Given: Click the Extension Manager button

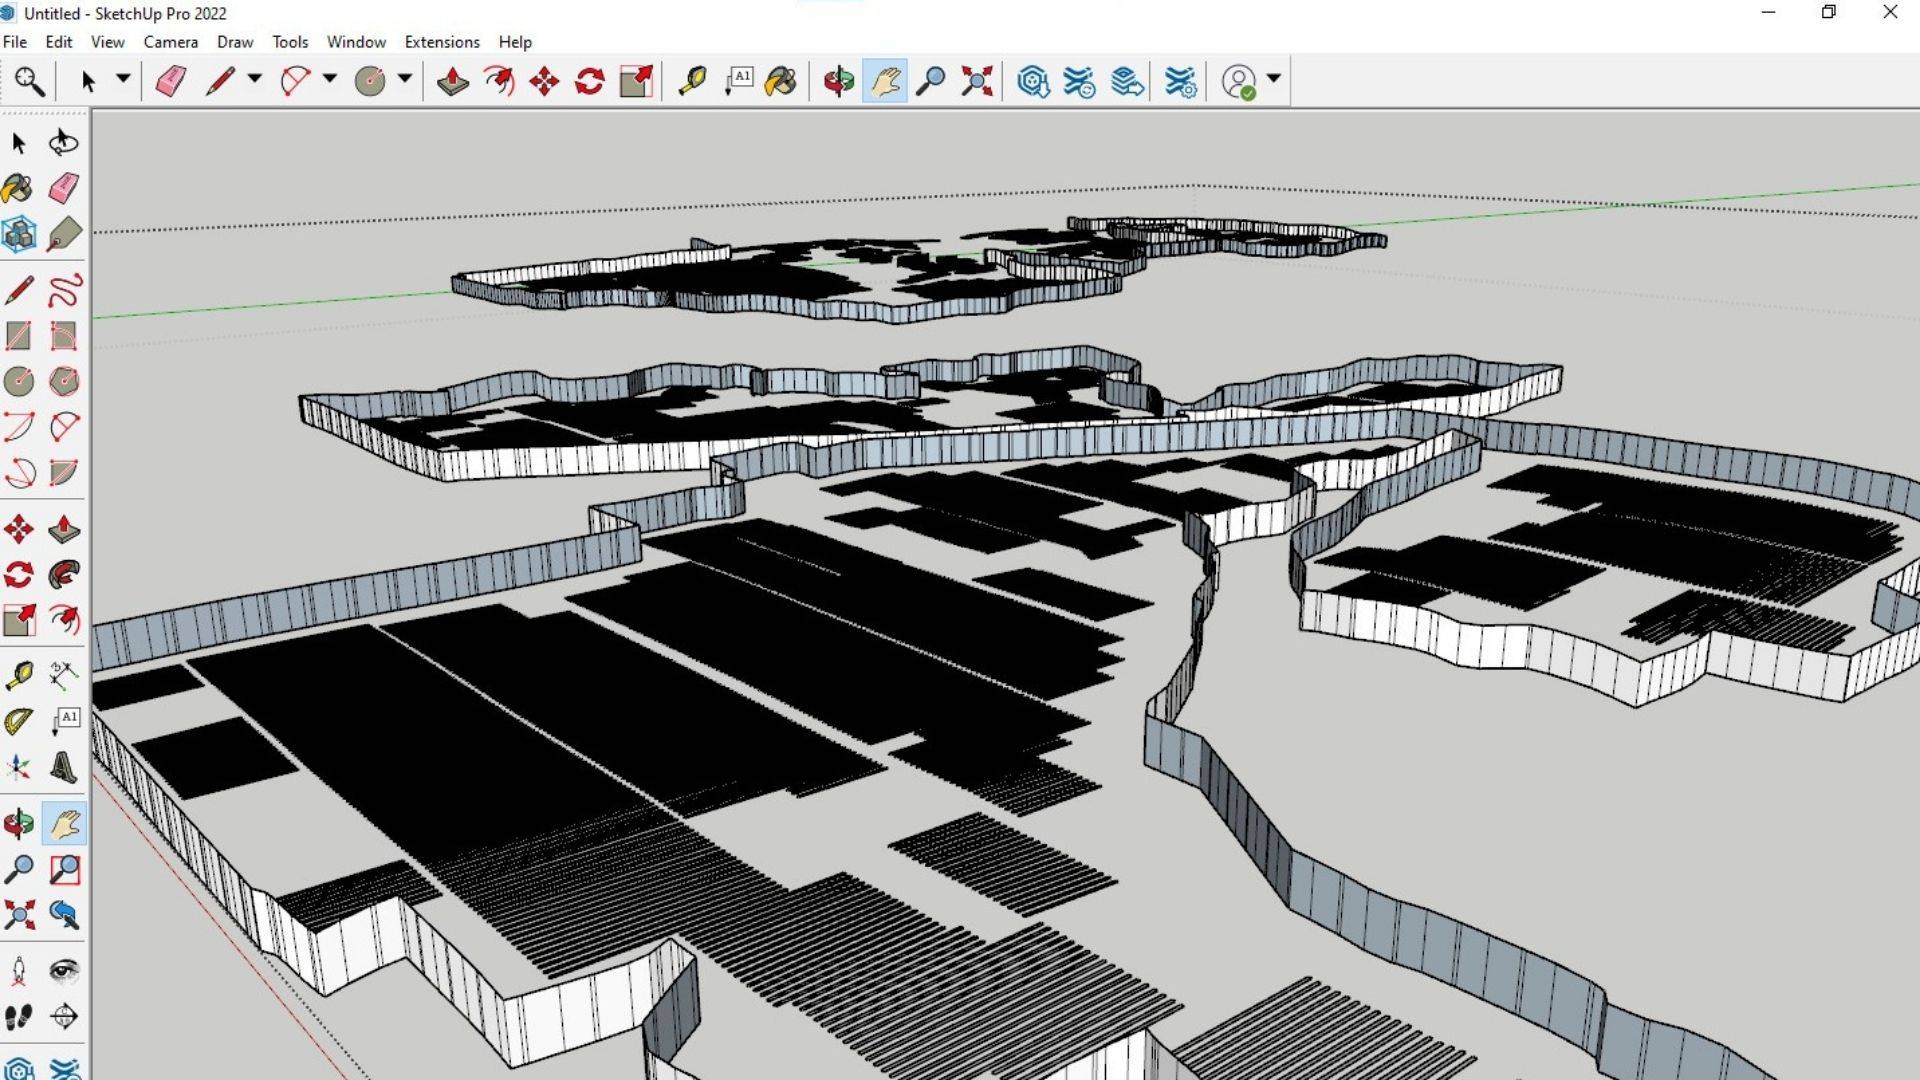Looking at the screenshot, I should [1180, 81].
